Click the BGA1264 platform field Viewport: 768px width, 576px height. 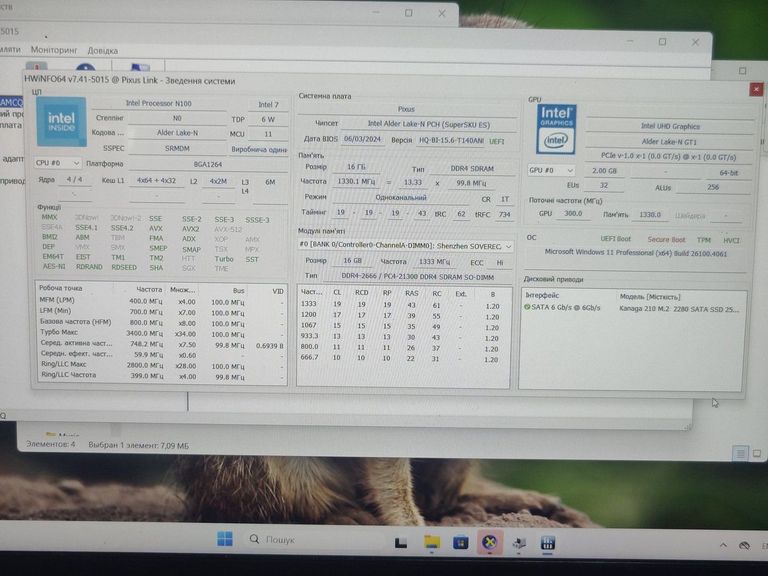click(208, 165)
